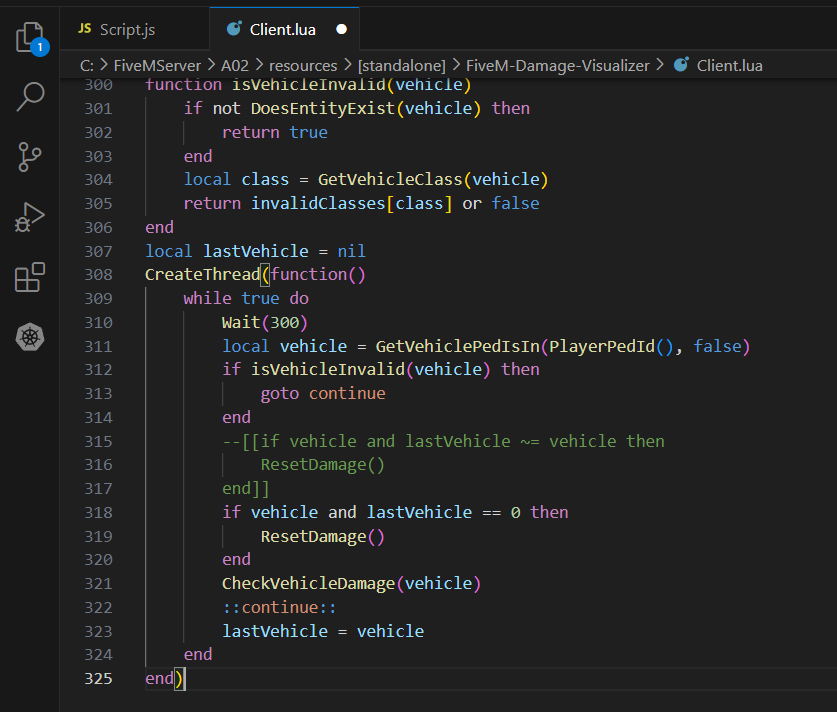This screenshot has height=712, width=837.
Task: Click on CheckVehicleDamage(vehicle) code line
Action: tap(351, 583)
